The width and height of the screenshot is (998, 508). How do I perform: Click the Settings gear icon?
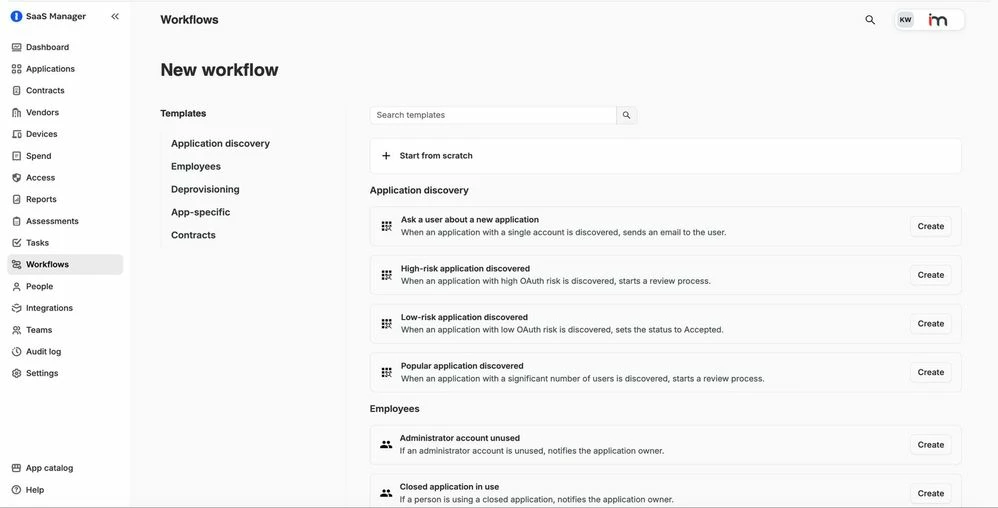(x=17, y=373)
